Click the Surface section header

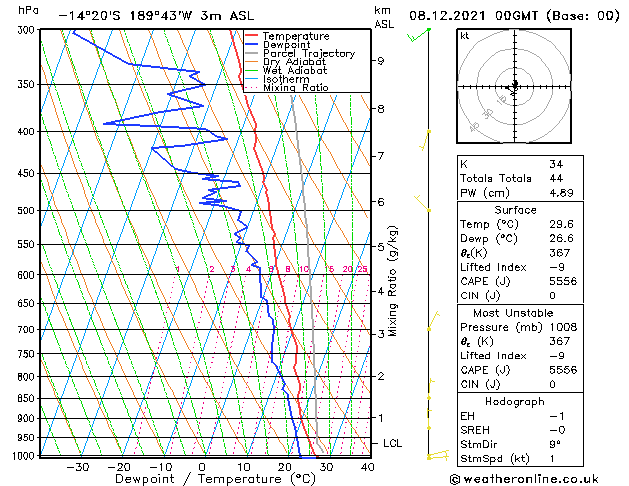514,210
